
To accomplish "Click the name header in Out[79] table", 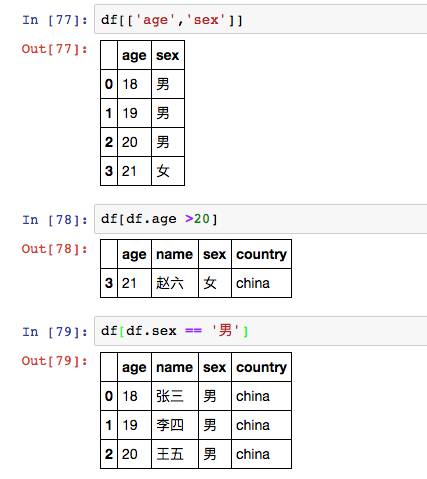I will pos(175,367).
